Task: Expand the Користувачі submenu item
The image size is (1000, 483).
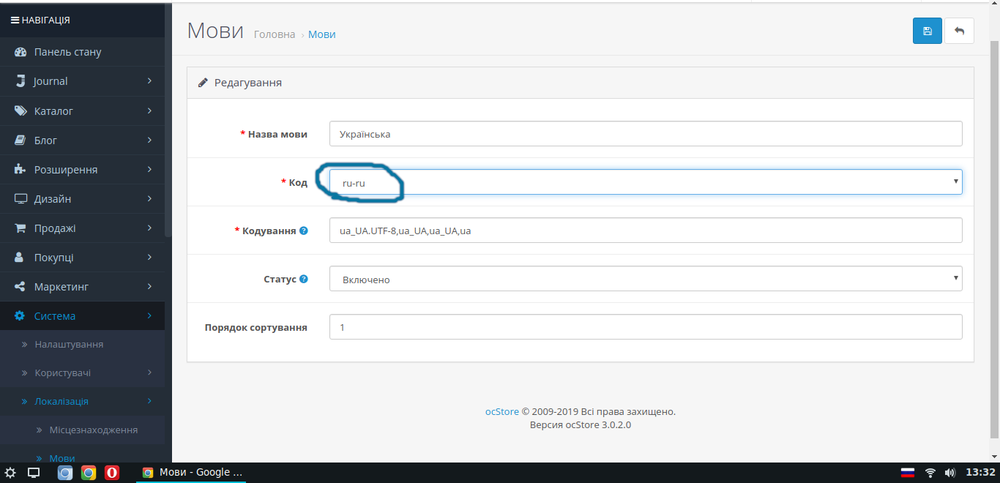Action: 83,373
